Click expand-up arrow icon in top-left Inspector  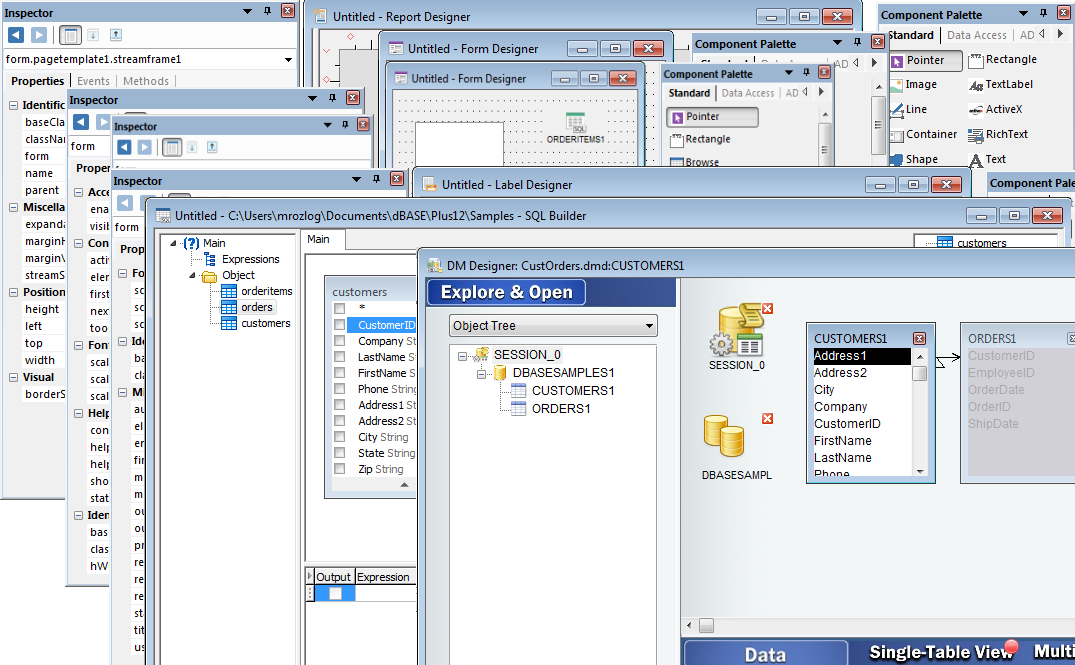116,35
